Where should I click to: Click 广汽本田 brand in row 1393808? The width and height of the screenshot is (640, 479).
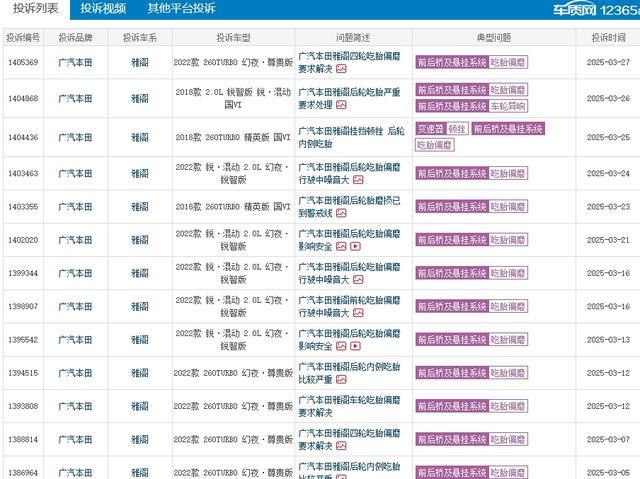point(76,406)
